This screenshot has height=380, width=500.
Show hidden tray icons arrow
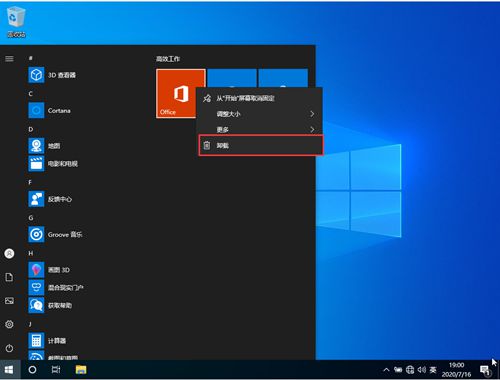pos(386,370)
